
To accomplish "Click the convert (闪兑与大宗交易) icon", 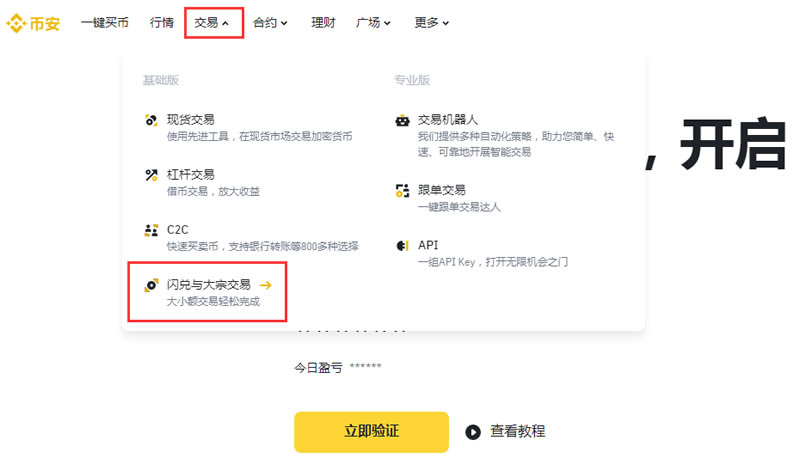I will click(x=151, y=285).
